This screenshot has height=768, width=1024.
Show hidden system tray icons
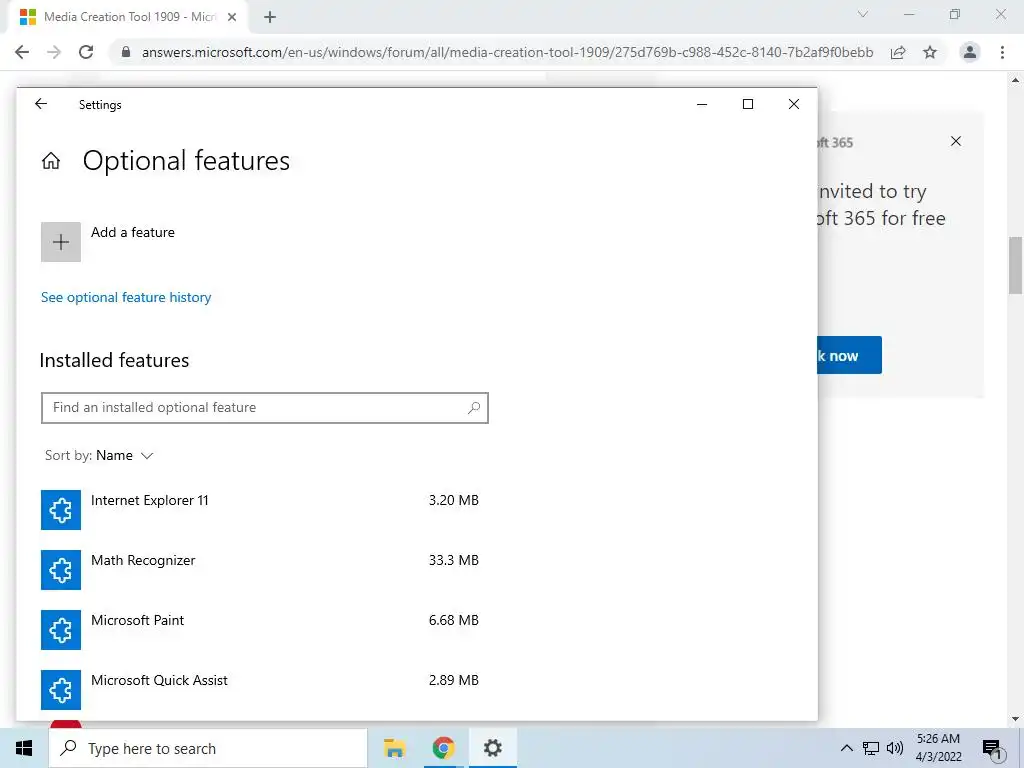846,748
